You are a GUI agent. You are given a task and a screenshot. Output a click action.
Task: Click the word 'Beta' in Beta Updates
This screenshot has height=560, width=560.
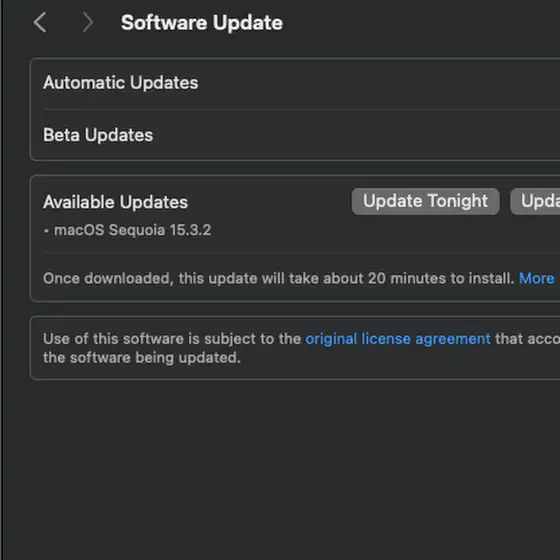pyautogui.click(x=61, y=135)
